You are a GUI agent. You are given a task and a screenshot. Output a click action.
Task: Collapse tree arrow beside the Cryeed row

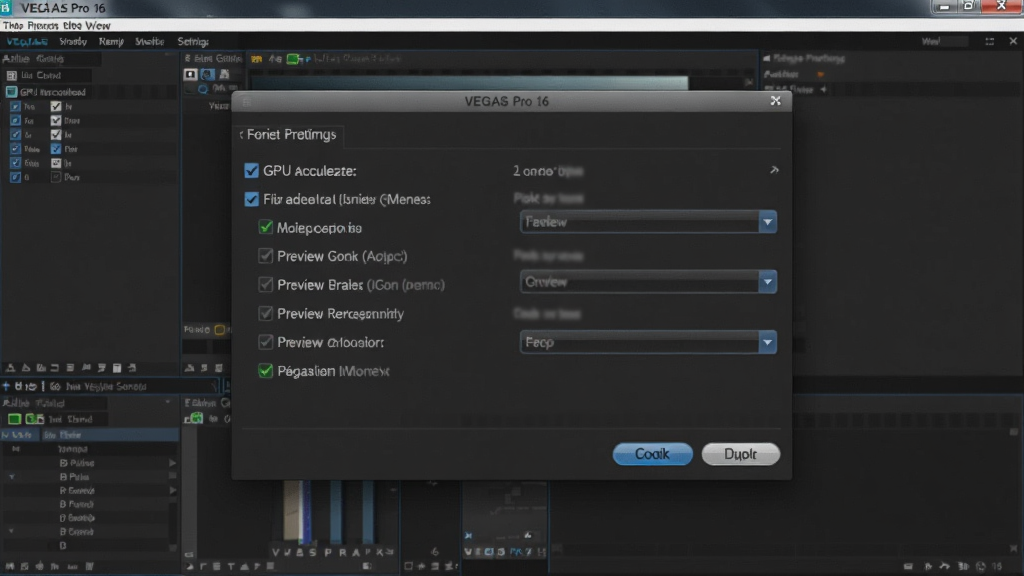click(12, 532)
